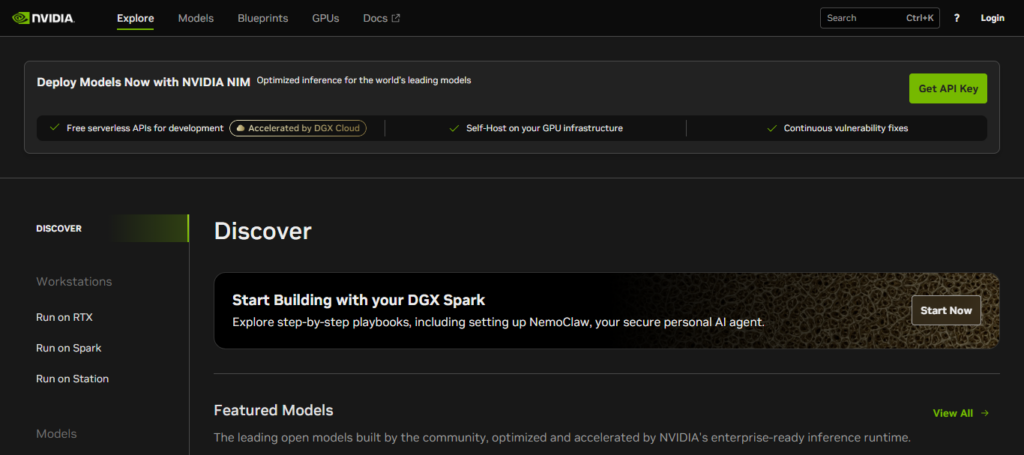This screenshot has height=455, width=1024.
Task: Click 'Deploy Models Now with NVIDIA NIM' heading
Action: [x=144, y=82]
